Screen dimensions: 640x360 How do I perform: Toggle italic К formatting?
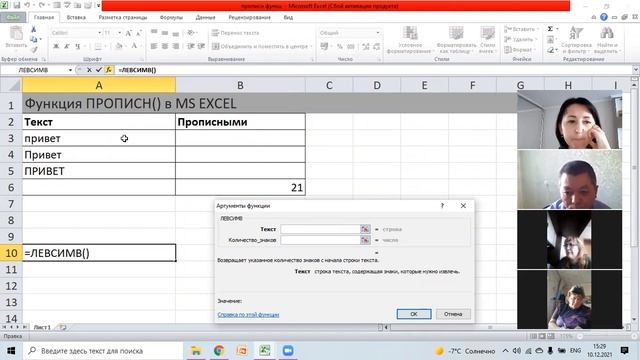pos(67,46)
